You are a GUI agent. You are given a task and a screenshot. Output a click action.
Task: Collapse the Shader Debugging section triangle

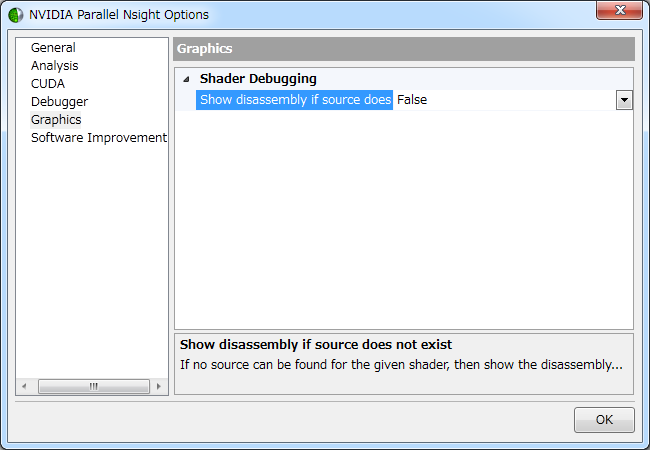coord(186,78)
